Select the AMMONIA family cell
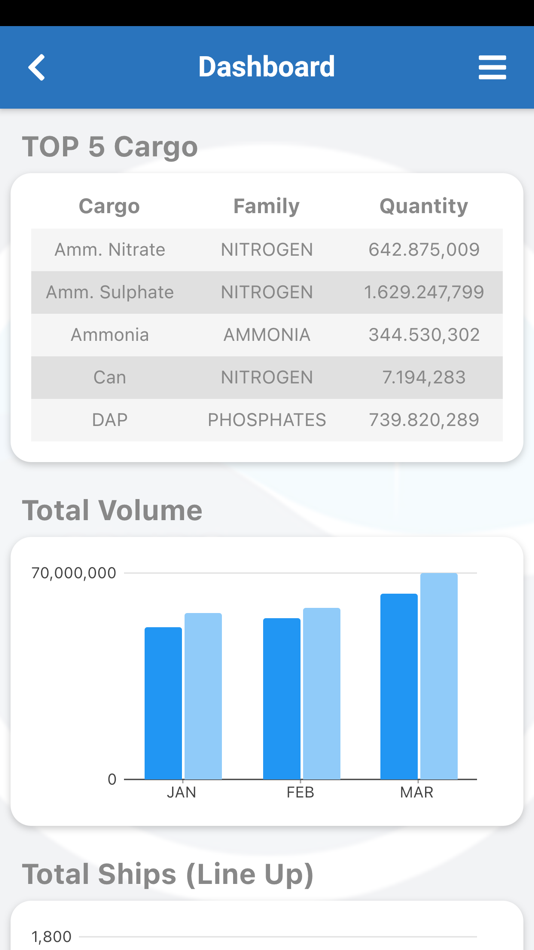This screenshot has width=534, height=950. point(267,334)
